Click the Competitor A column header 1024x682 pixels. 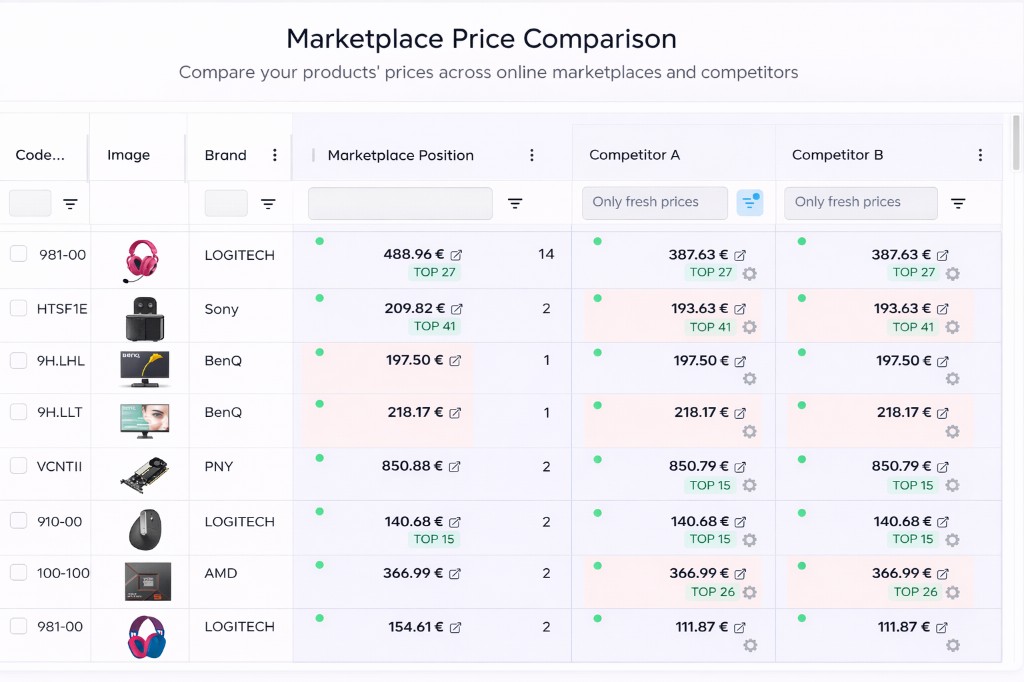(635, 155)
